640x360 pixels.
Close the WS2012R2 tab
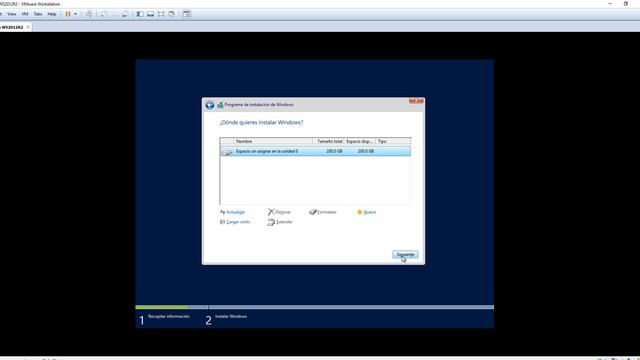28,27
